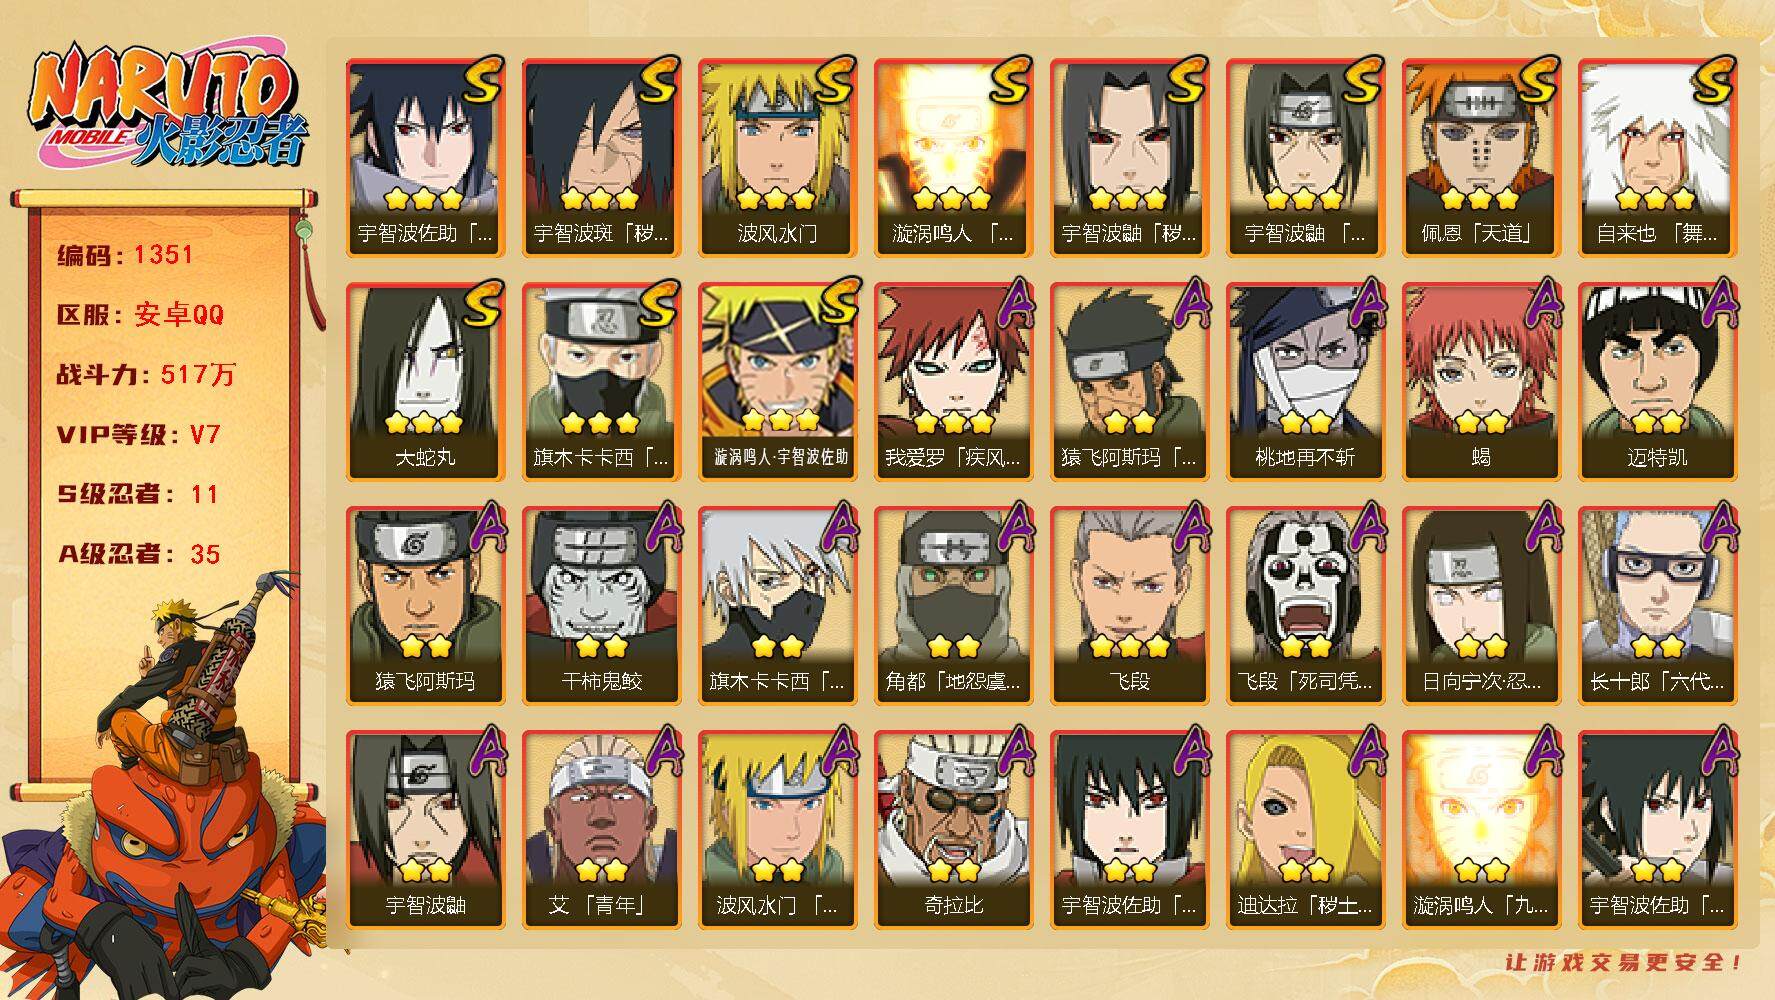Click the star rating on 宇智波鼬 bottom-row card
The height and width of the screenshot is (1000, 1775).
[x=425, y=870]
